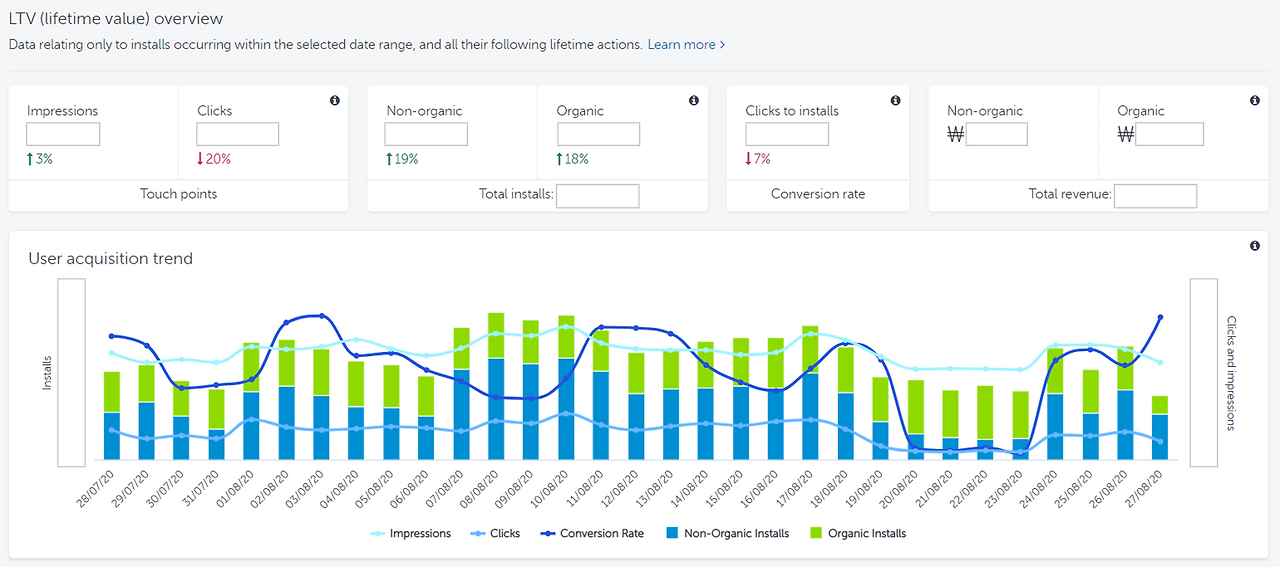Select the Total revenue value field
The height and width of the screenshot is (567, 1280).
tap(1155, 196)
